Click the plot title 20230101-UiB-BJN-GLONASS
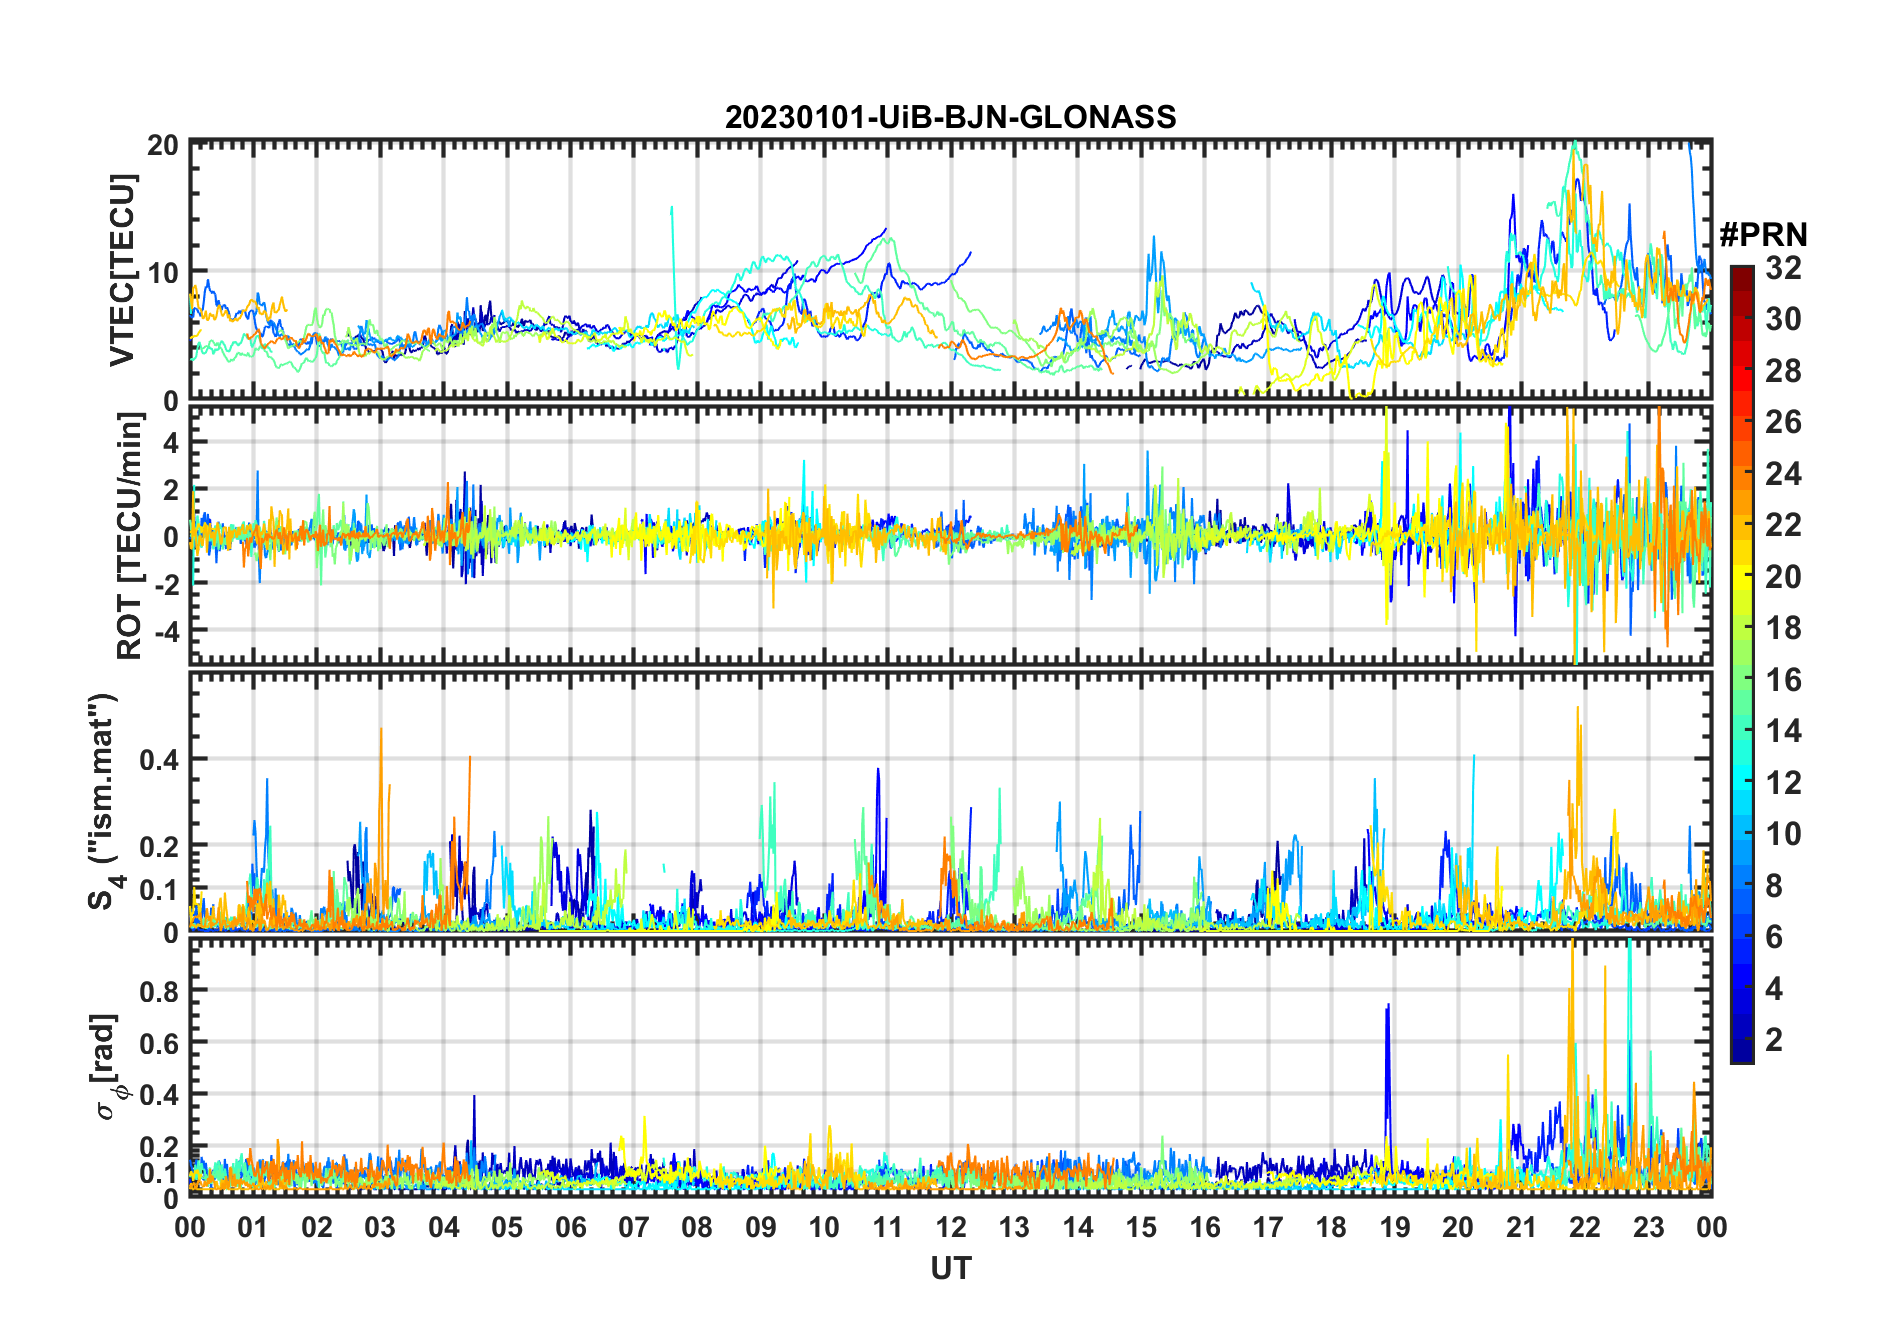1902x1330 pixels. (950, 117)
